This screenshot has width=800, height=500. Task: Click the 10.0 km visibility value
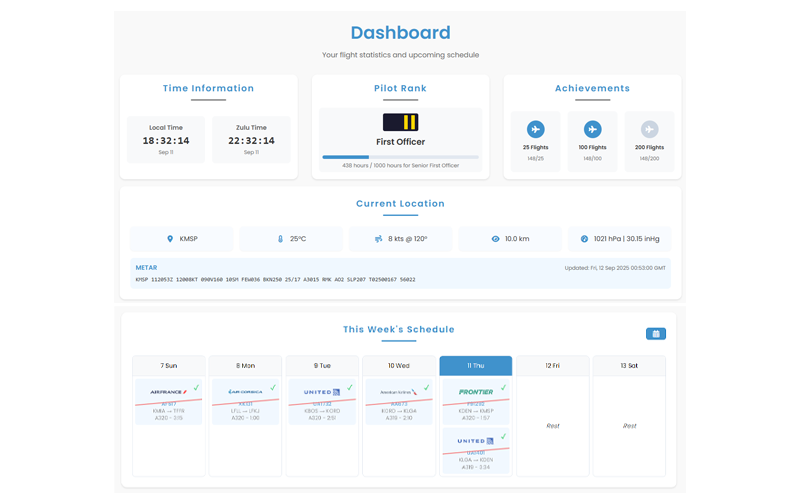coord(517,239)
